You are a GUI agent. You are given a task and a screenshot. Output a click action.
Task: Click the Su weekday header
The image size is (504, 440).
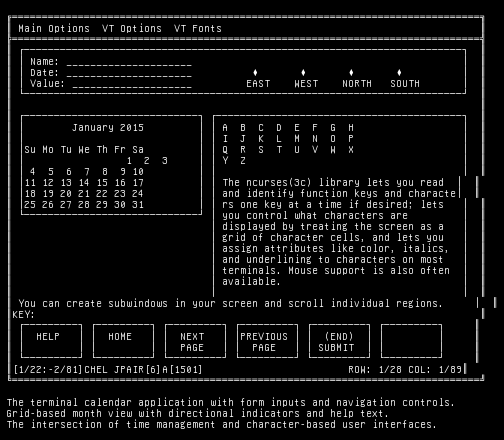coord(30,150)
